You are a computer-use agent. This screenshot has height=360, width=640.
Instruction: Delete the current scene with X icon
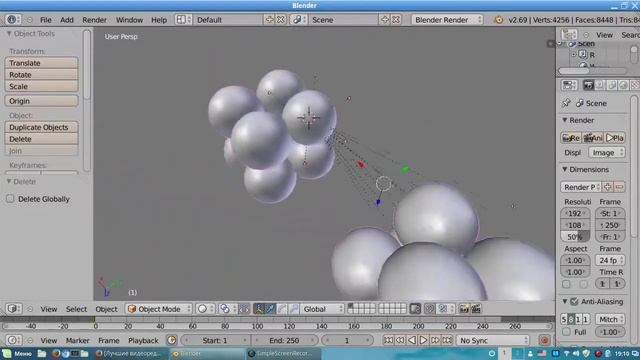(x=396, y=20)
